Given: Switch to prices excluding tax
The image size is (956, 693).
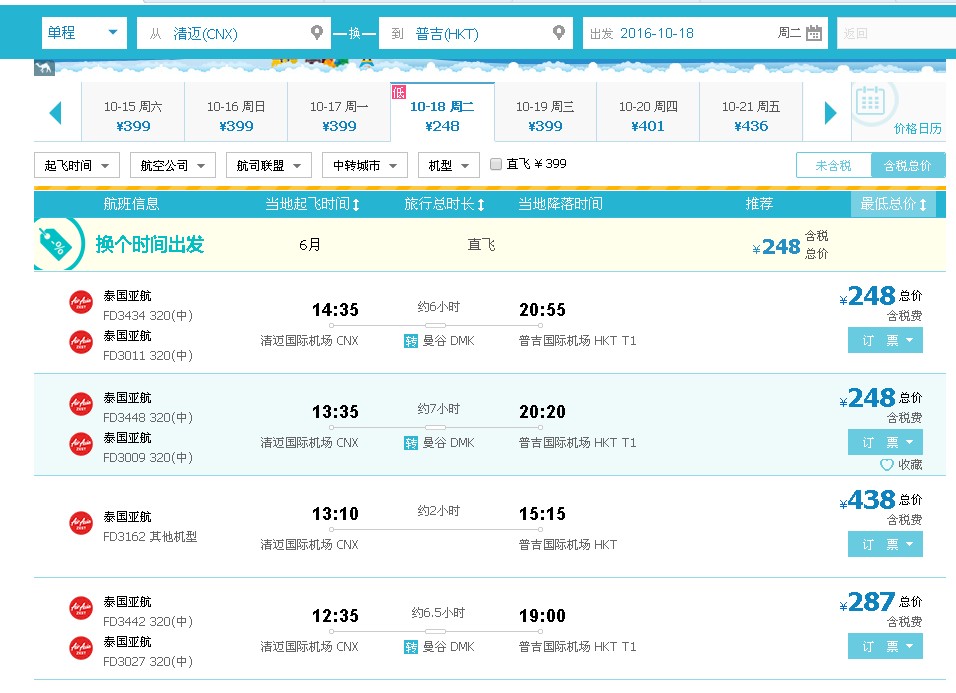Looking at the screenshot, I should 833,165.
